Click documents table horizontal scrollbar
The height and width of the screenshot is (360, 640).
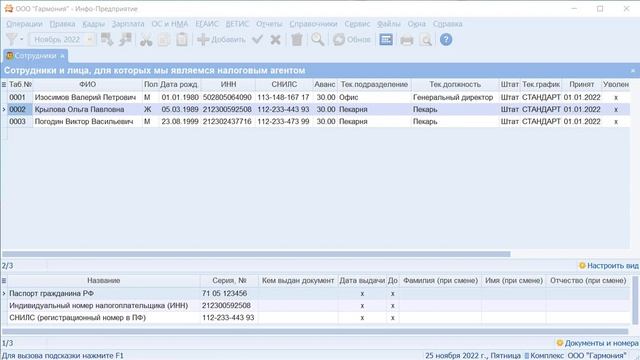point(315,332)
